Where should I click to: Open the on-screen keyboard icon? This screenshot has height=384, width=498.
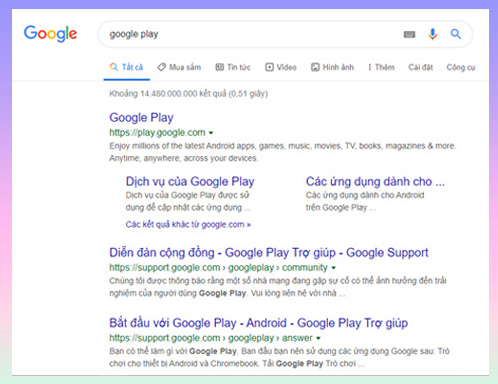[x=409, y=34]
